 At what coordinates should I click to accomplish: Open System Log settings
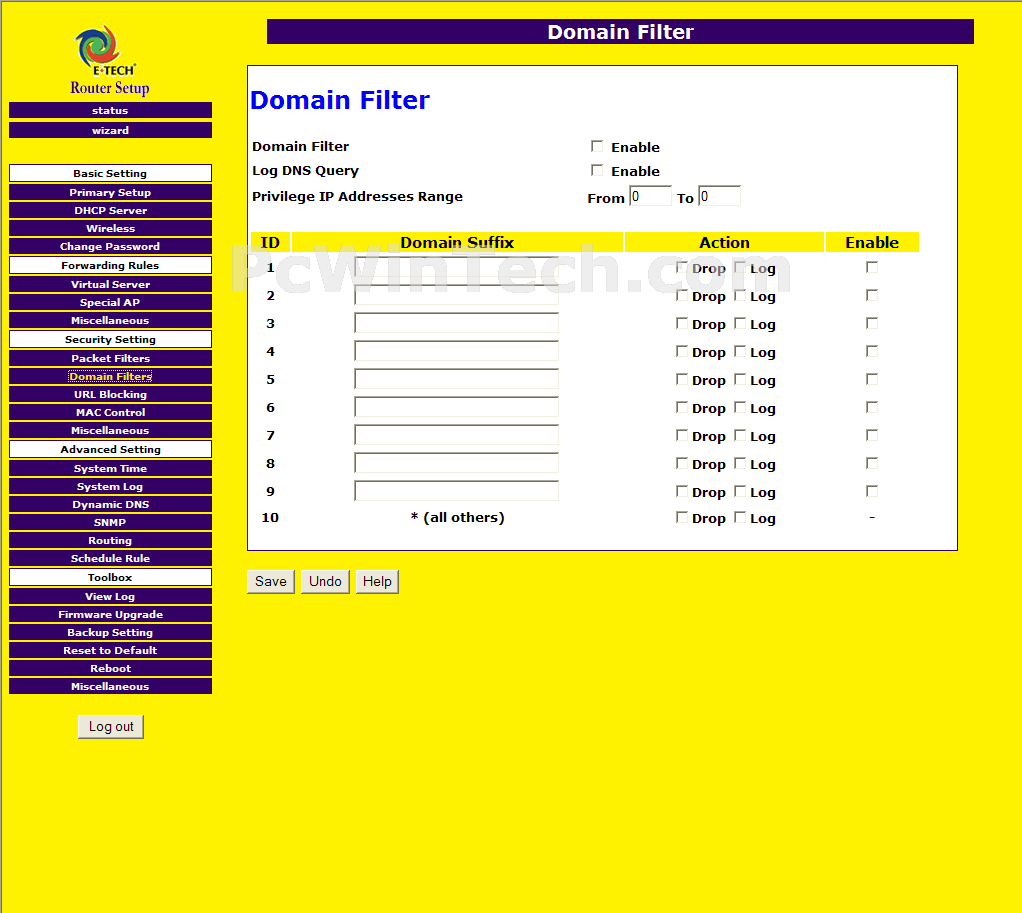pos(110,486)
